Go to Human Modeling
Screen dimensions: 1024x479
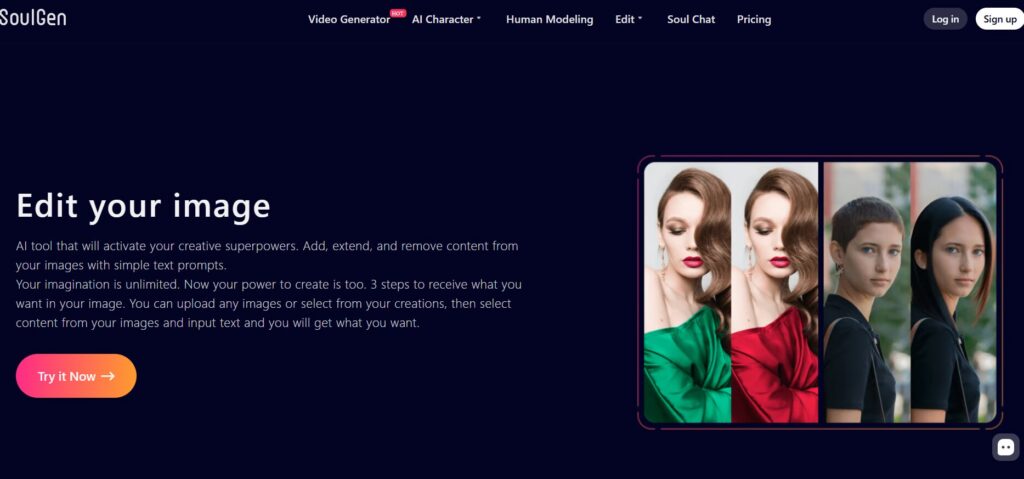coord(549,19)
